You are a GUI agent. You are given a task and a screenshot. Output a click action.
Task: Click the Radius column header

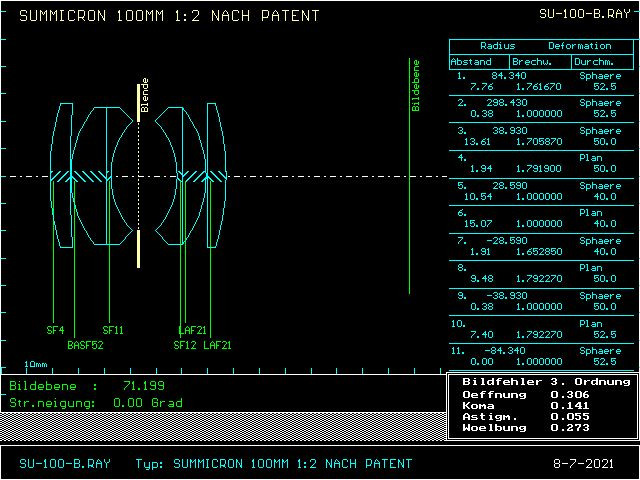coord(497,46)
